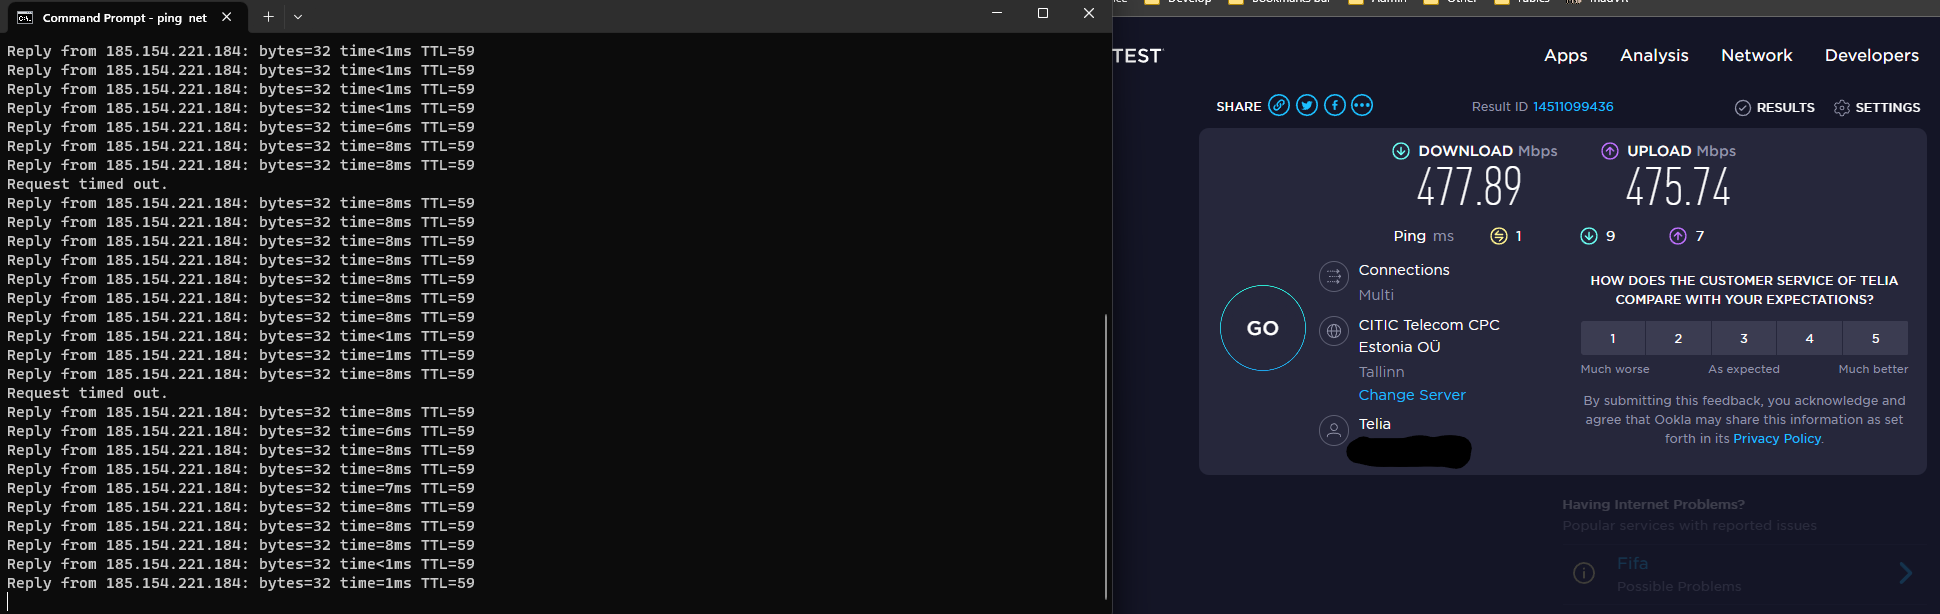Viewport: 1940px width, 614px height.
Task: Click the Fifa service entry
Action: 1632,564
